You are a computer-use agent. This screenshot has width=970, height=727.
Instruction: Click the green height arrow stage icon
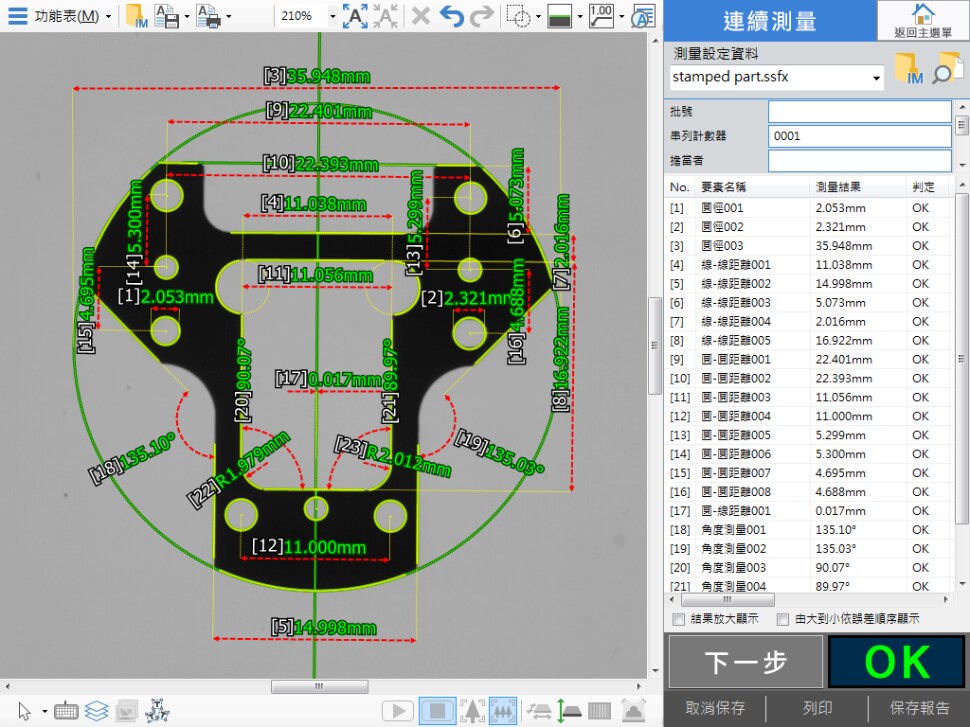click(566, 711)
